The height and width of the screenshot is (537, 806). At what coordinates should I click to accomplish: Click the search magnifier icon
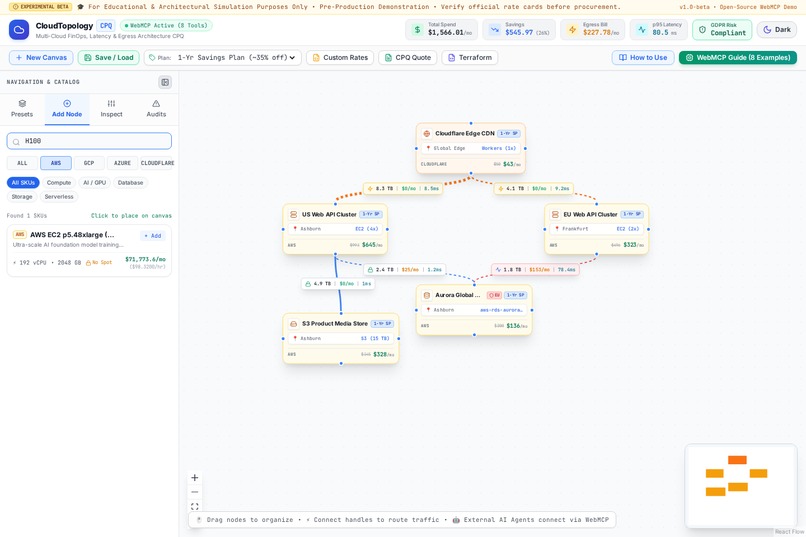coord(16,141)
